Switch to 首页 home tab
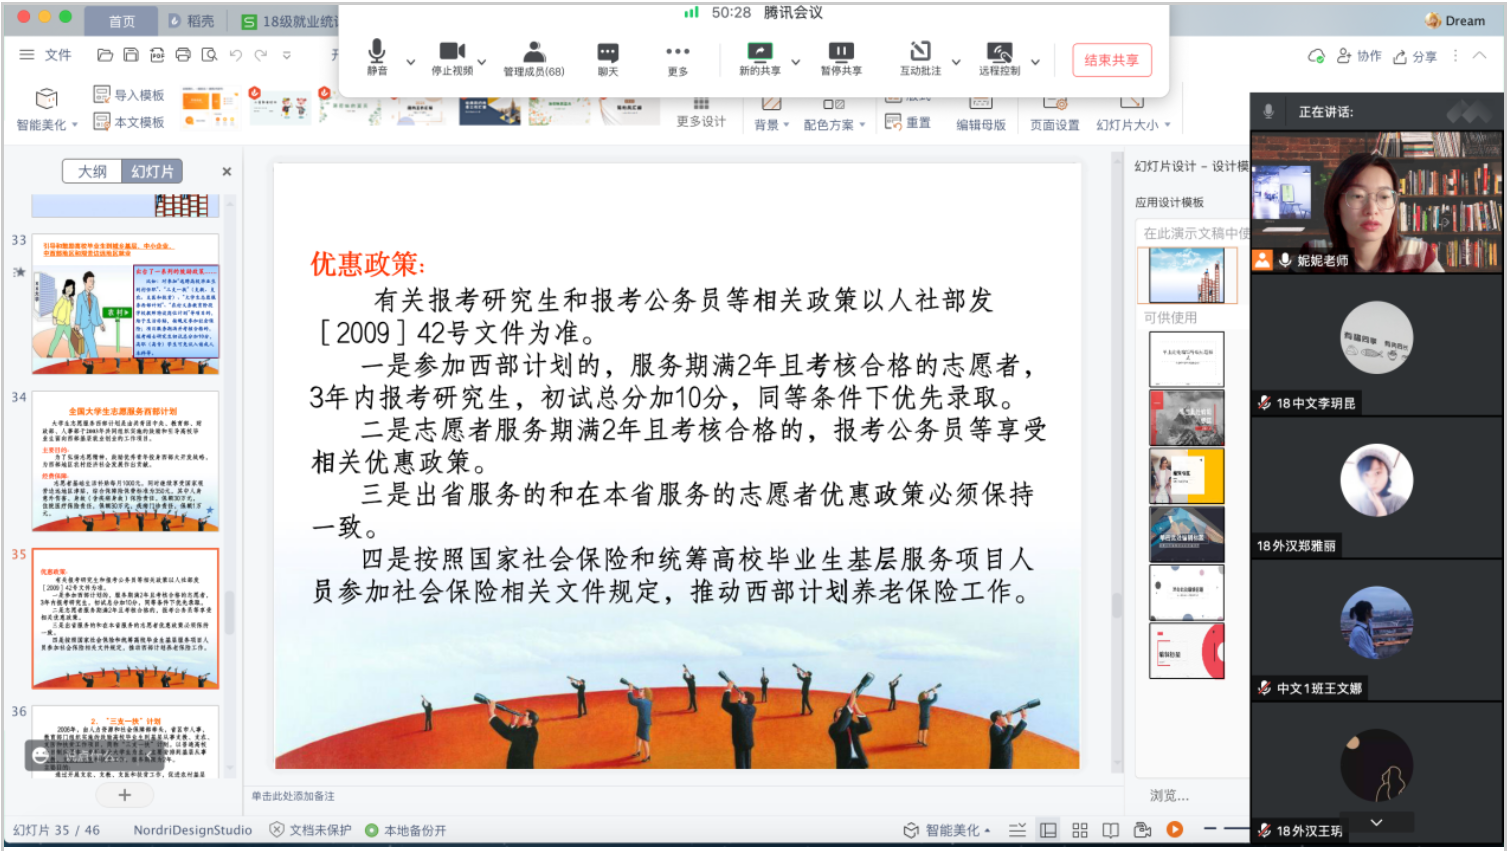 click(121, 21)
